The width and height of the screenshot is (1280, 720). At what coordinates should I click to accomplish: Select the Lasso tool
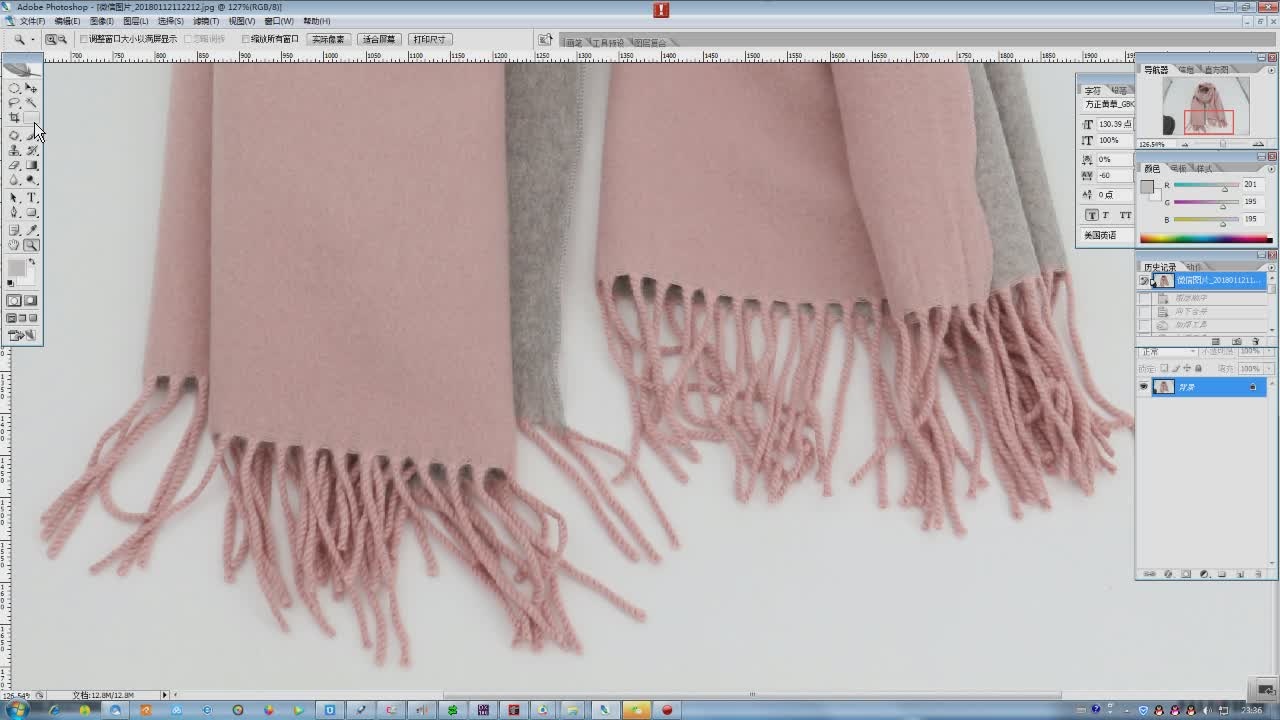click(14, 103)
